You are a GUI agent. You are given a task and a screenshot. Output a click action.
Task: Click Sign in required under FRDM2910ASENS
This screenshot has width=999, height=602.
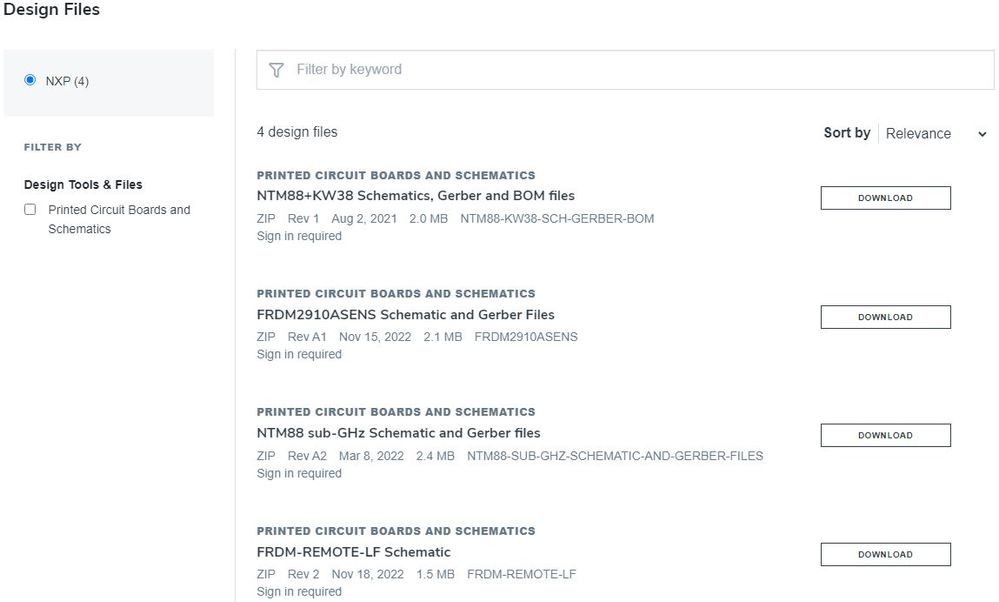pos(299,354)
